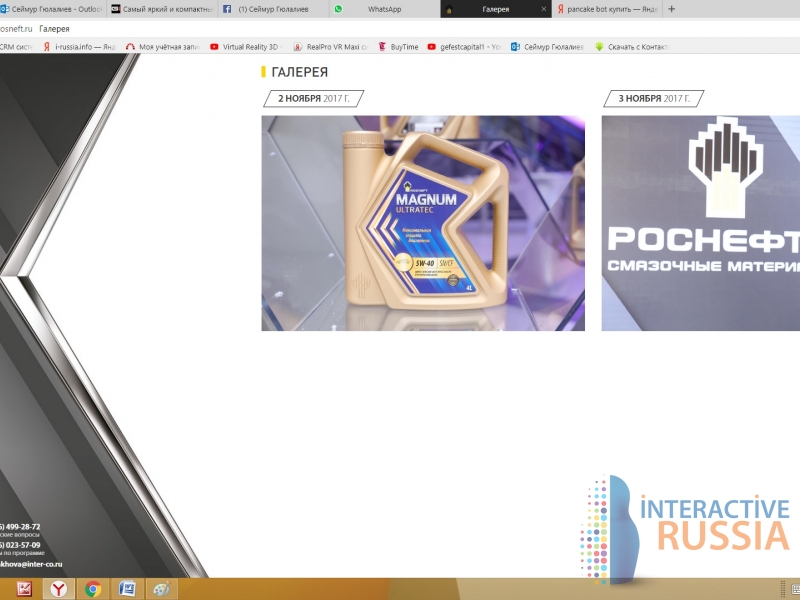Click the red picture-app taskbar icon
This screenshot has height=600, width=800.
[x=24, y=590]
